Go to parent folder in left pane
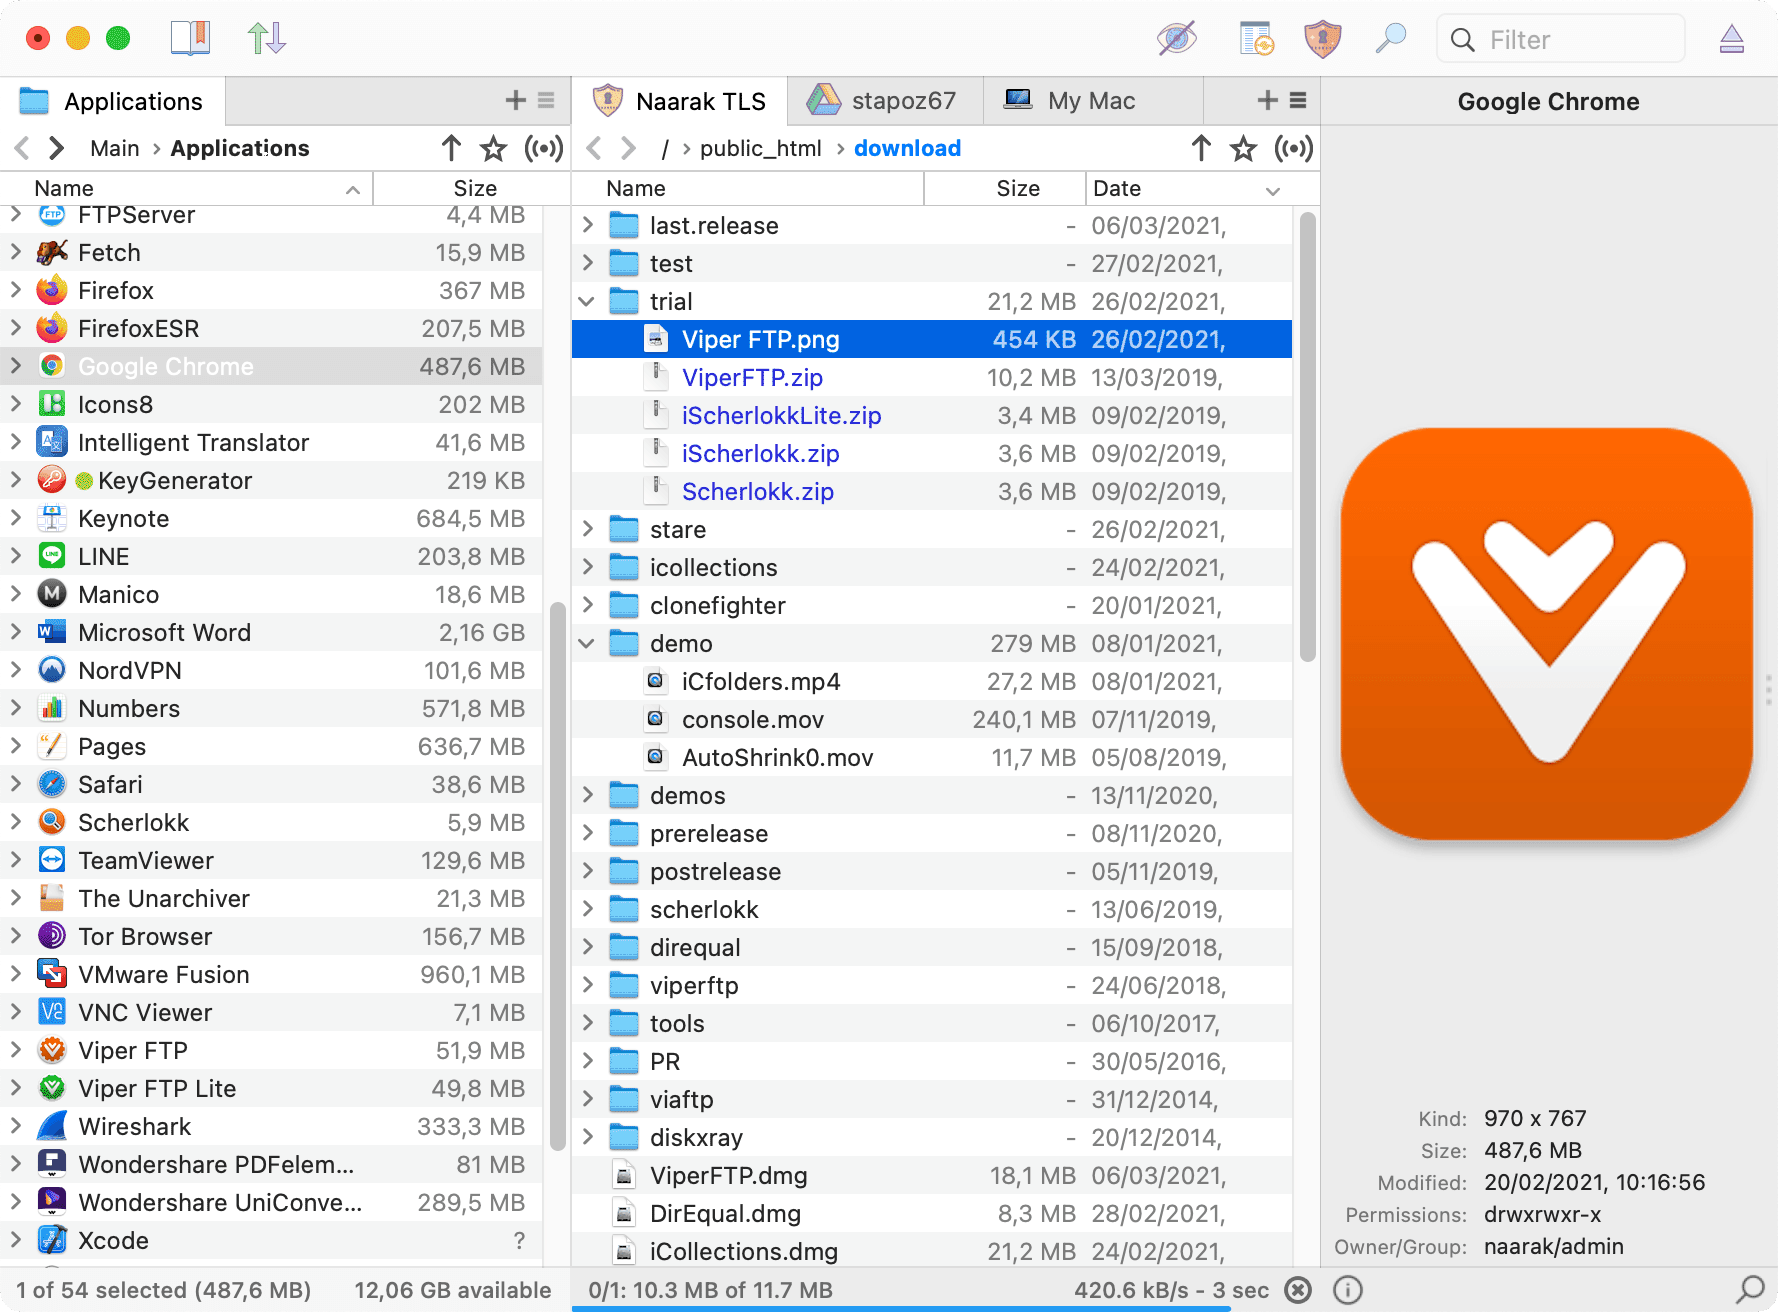This screenshot has height=1312, width=1778. [x=451, y=148]
